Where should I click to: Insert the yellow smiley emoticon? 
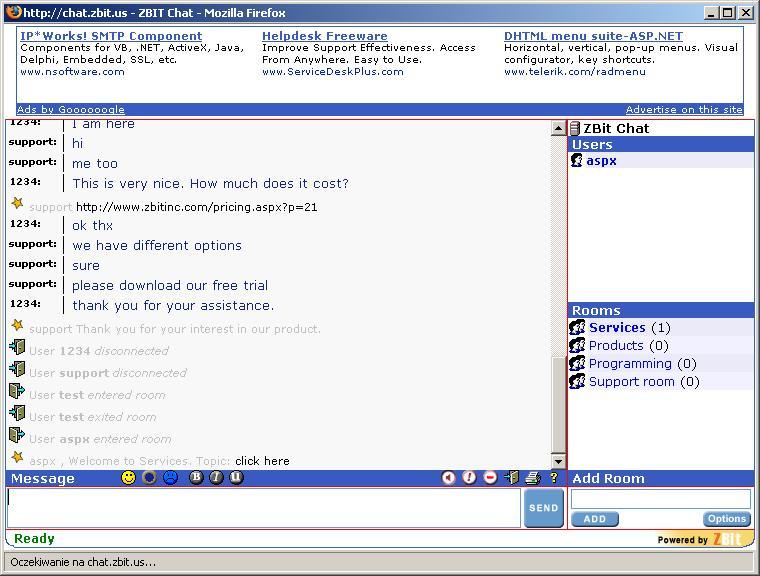tap(128, 478)
